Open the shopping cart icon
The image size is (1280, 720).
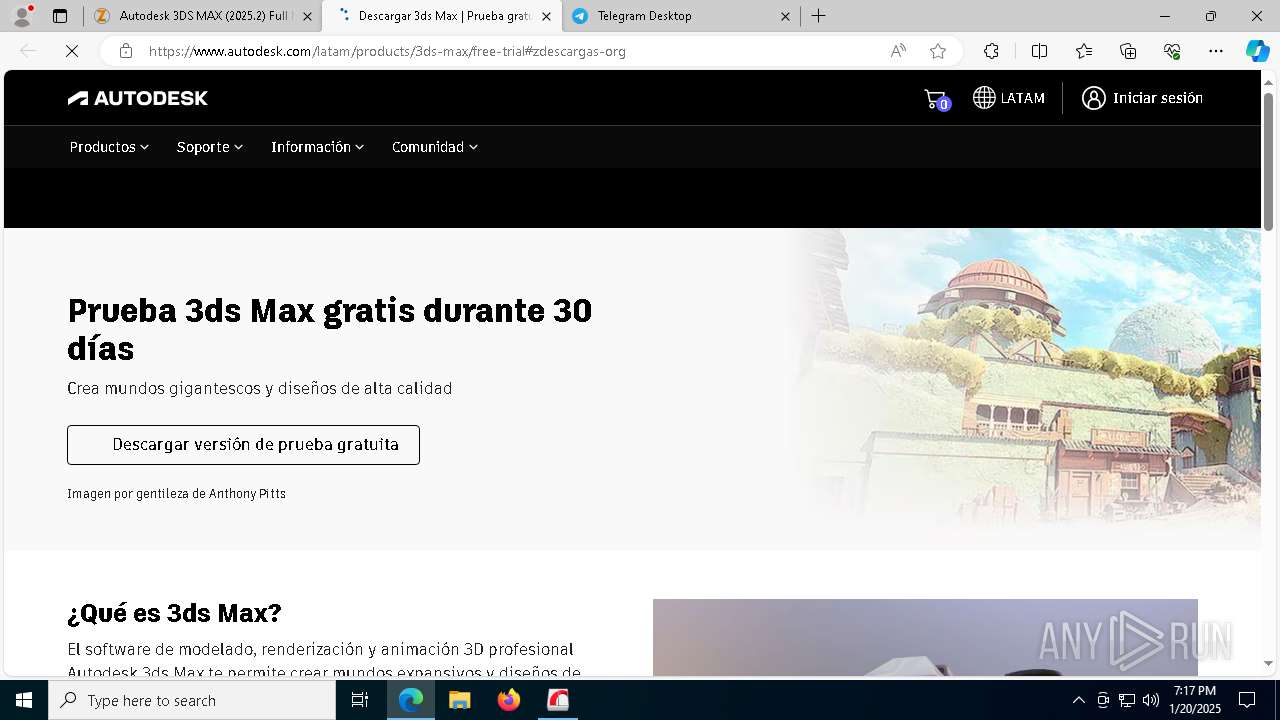click(x=936, y=98)
